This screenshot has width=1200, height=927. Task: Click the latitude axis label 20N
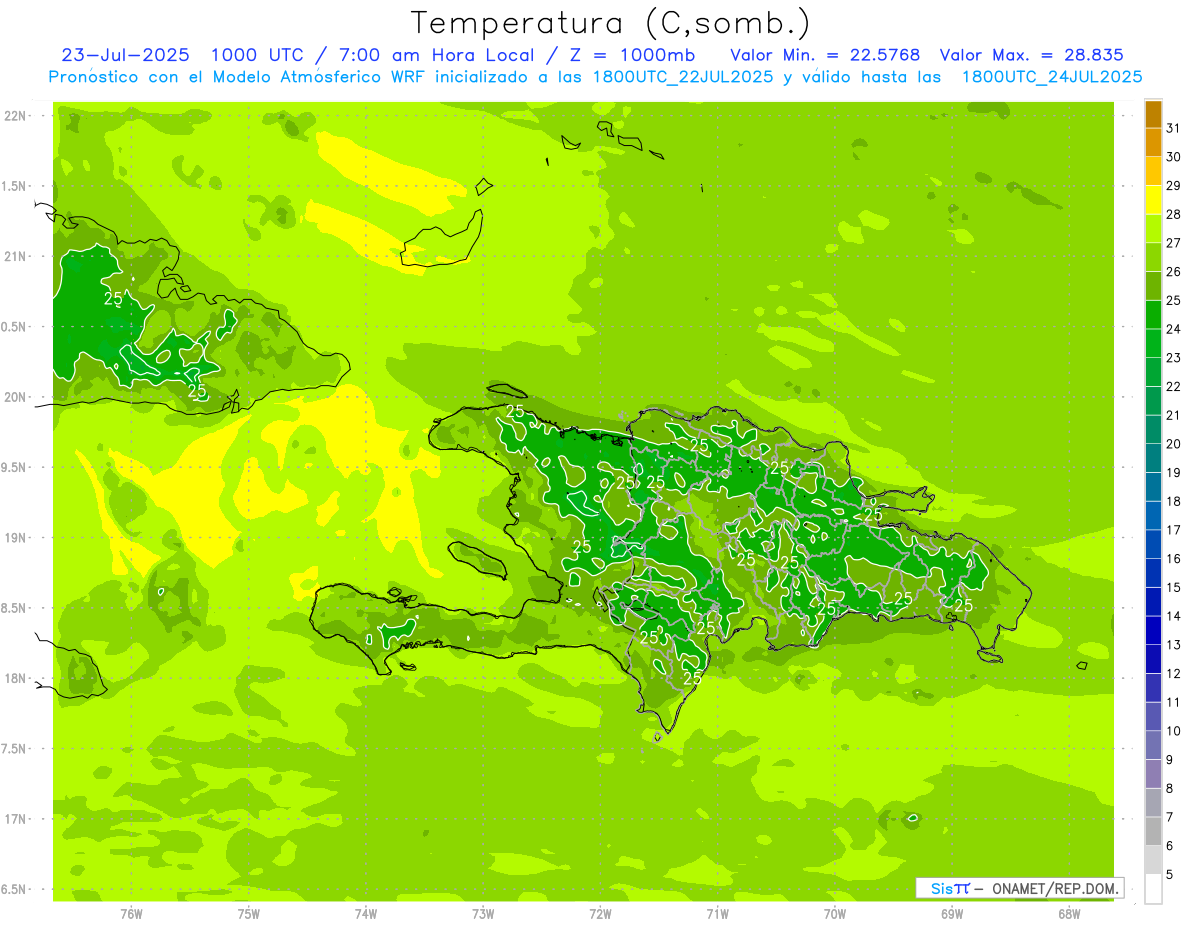(x=17, y=397)
